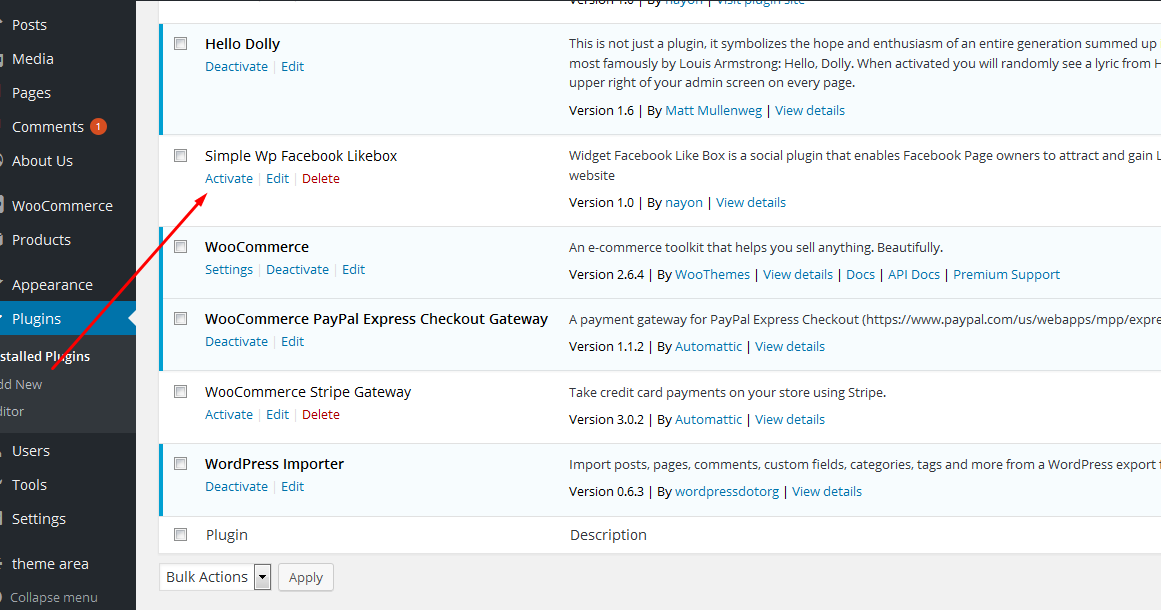Open wordpressdotorg author link

point(727,491)
